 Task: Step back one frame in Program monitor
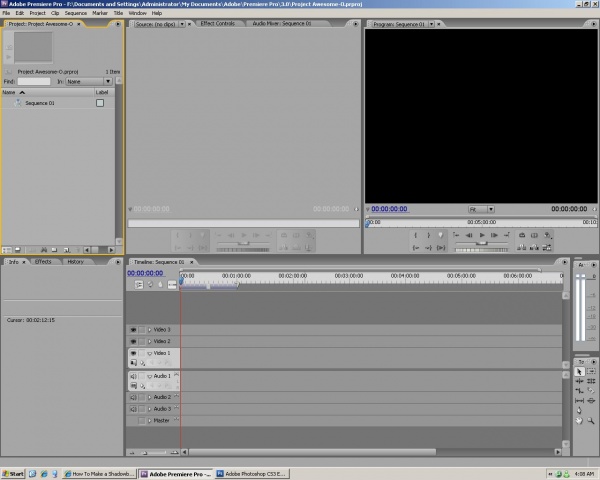tap(468, 235)
